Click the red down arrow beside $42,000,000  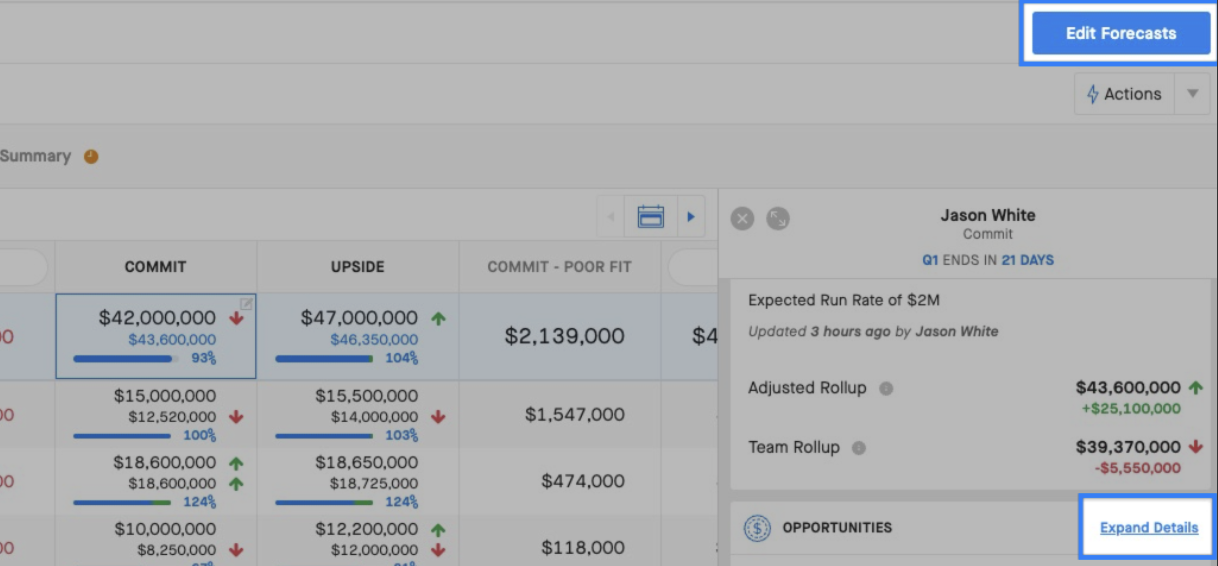click(236, 318)
